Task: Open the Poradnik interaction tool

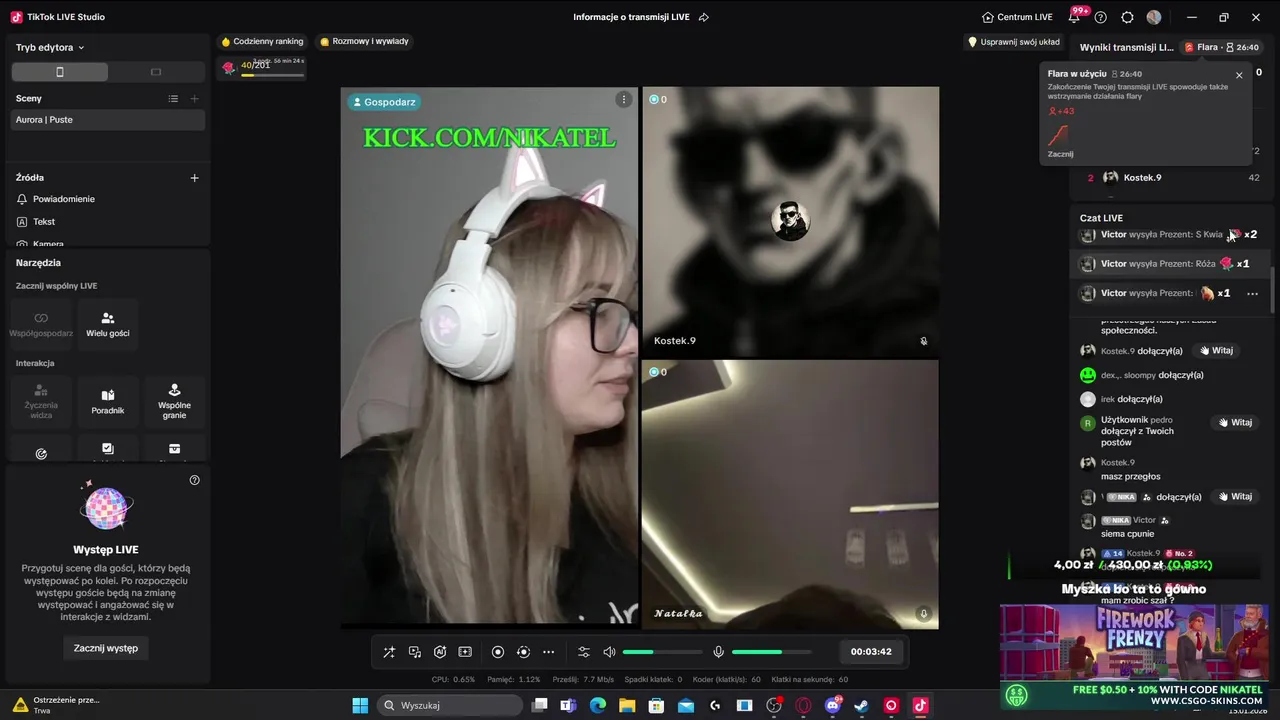Action: pos(108,401)
